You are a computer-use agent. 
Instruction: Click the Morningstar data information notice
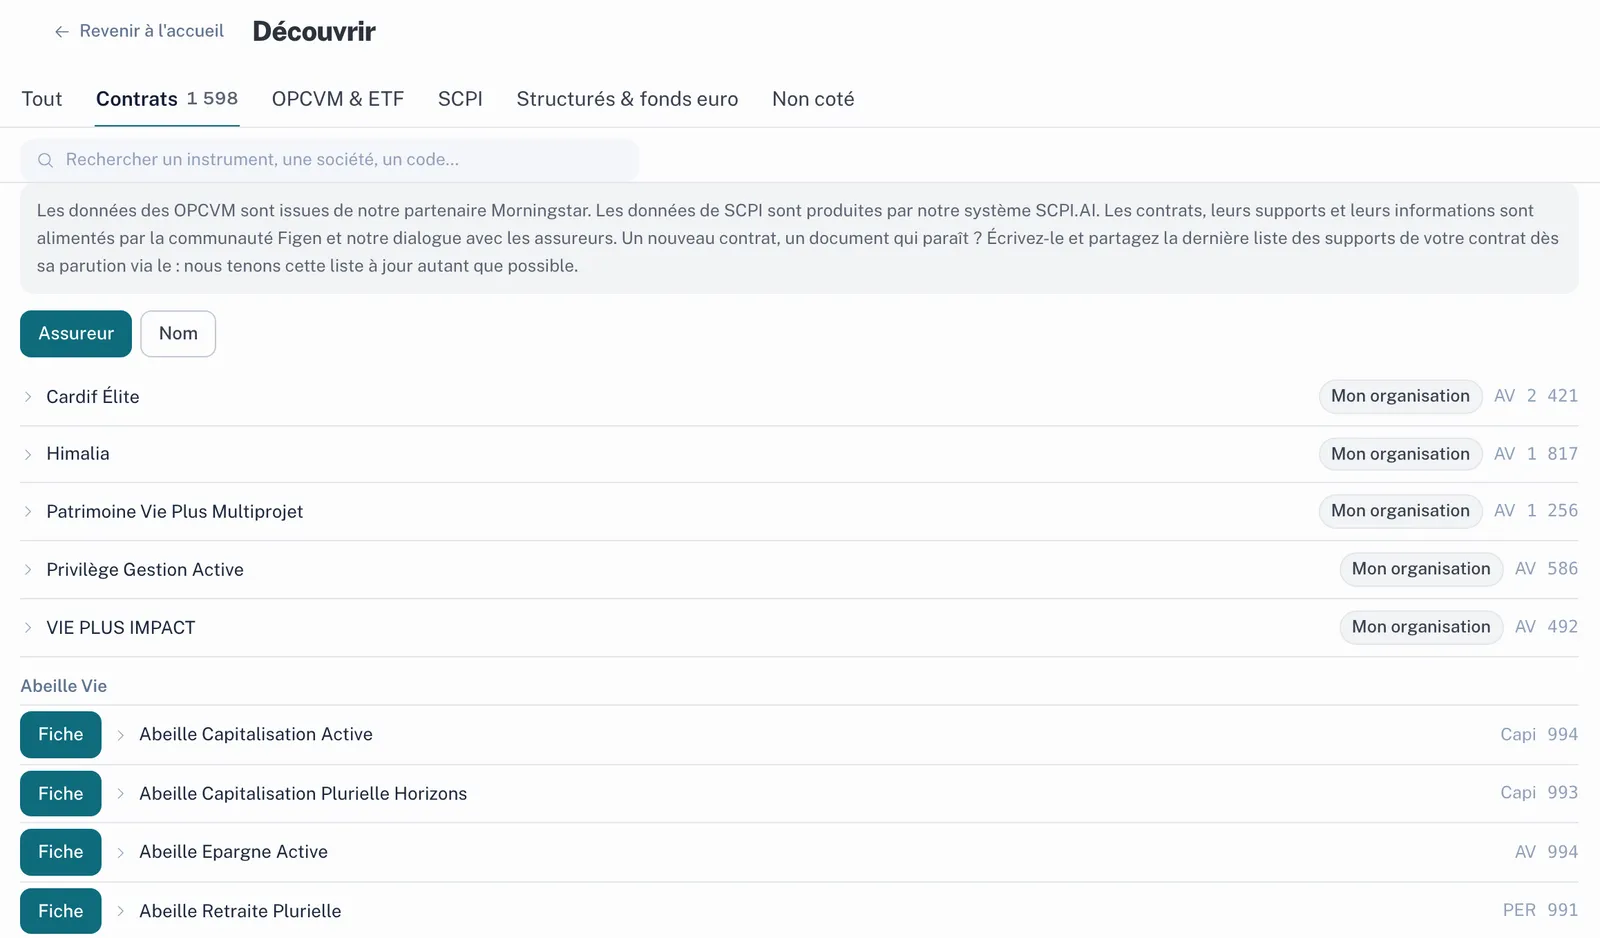tap(799, 238)
